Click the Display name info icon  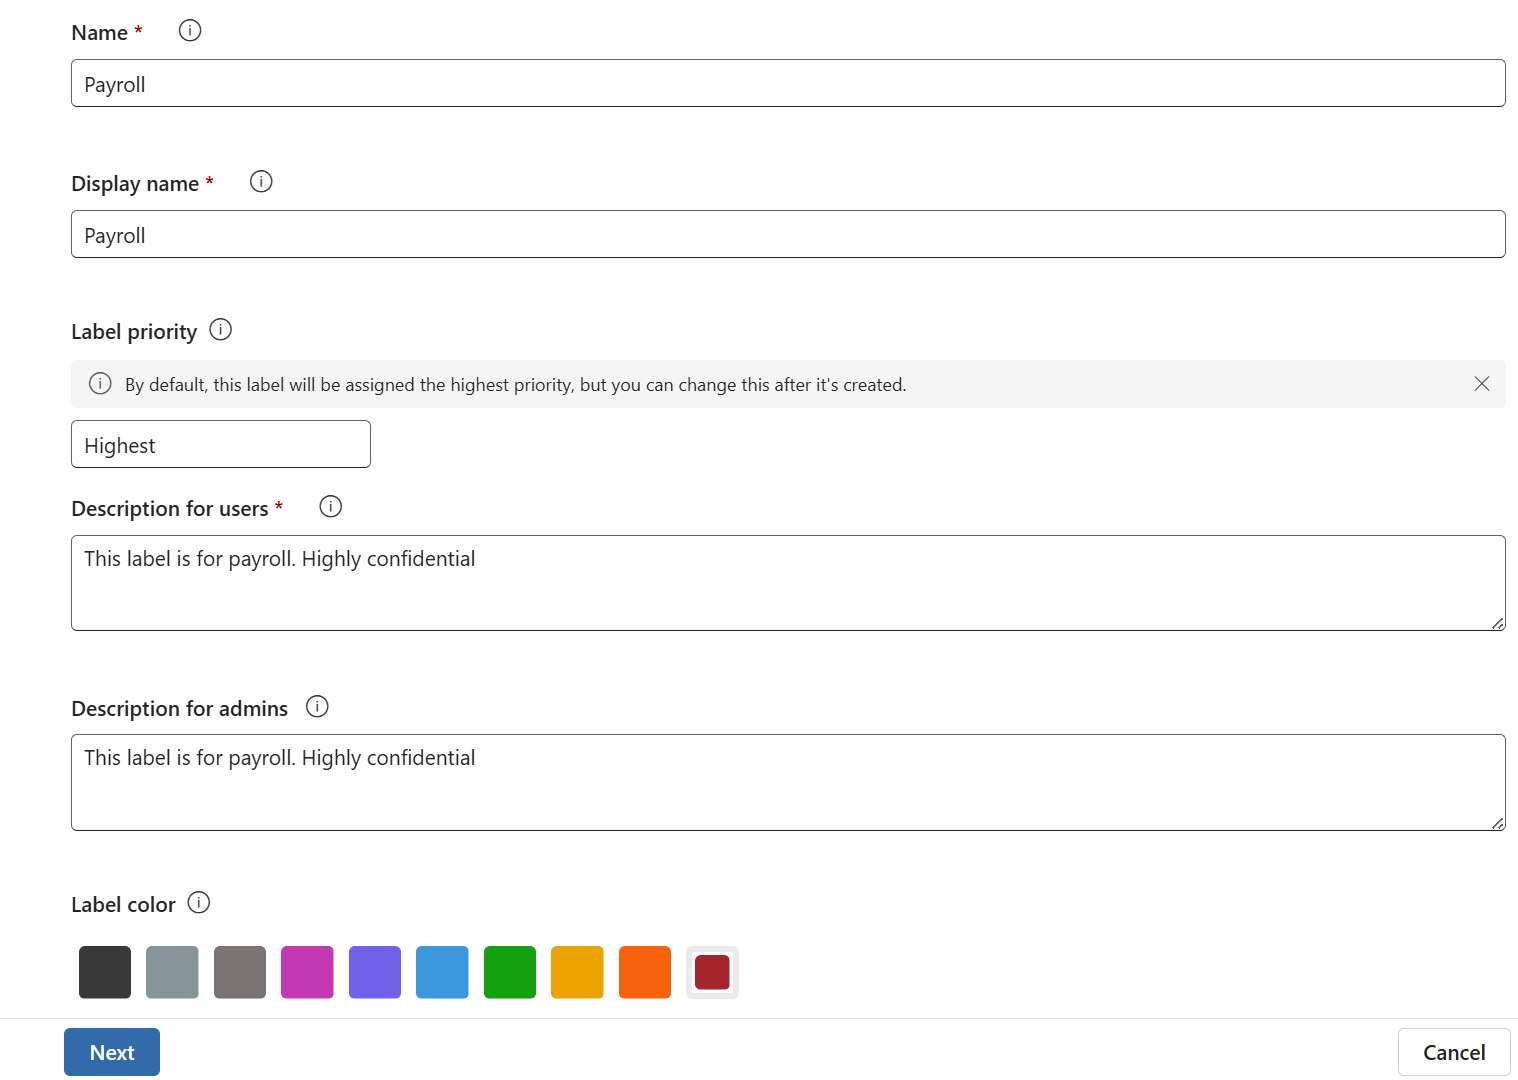click(x=261, y=182)
